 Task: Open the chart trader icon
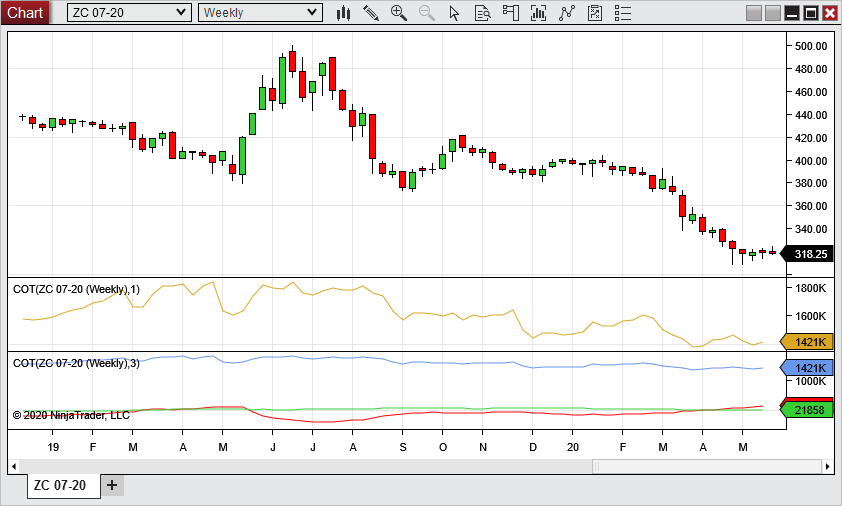point(511,13)
